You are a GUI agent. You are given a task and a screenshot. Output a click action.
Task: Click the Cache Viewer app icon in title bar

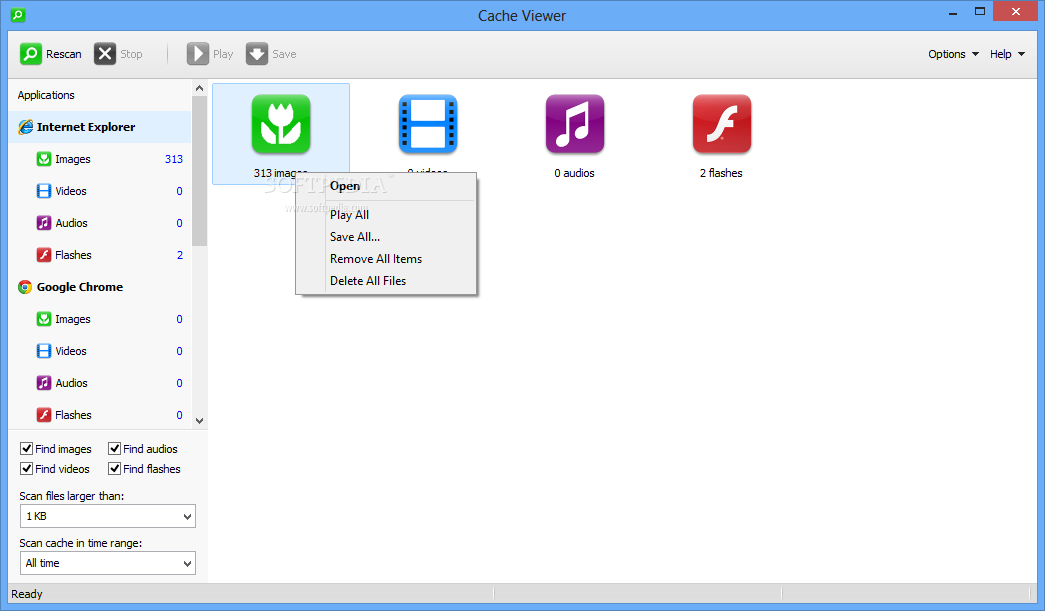18,14
